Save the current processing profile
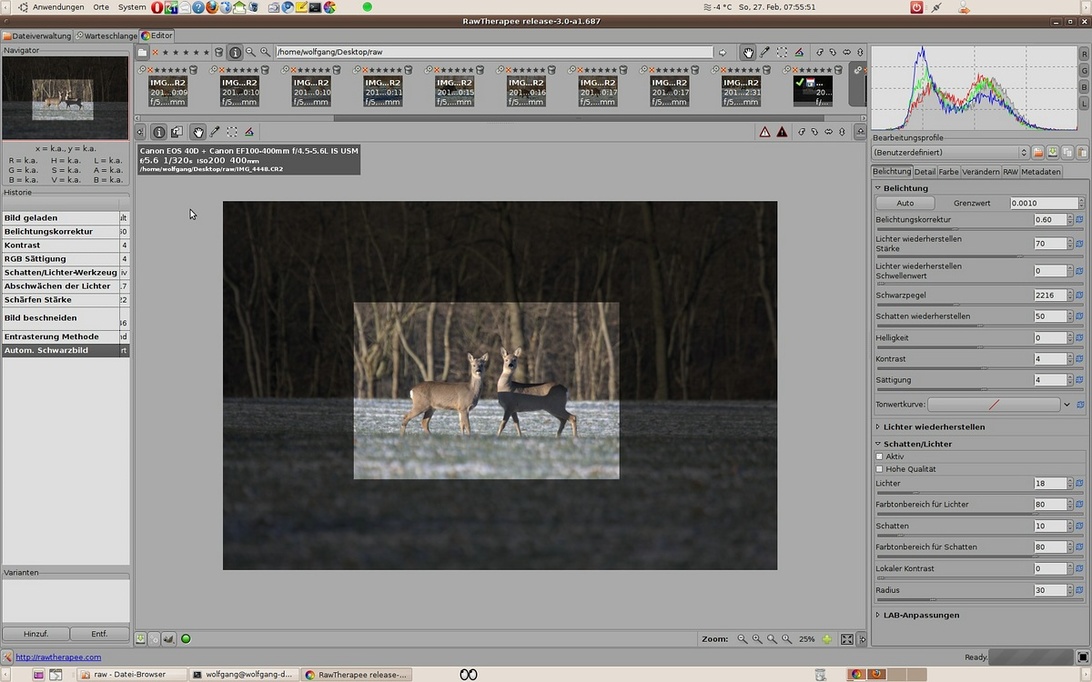1092x682 pixels. click(x=1053, y=152)
